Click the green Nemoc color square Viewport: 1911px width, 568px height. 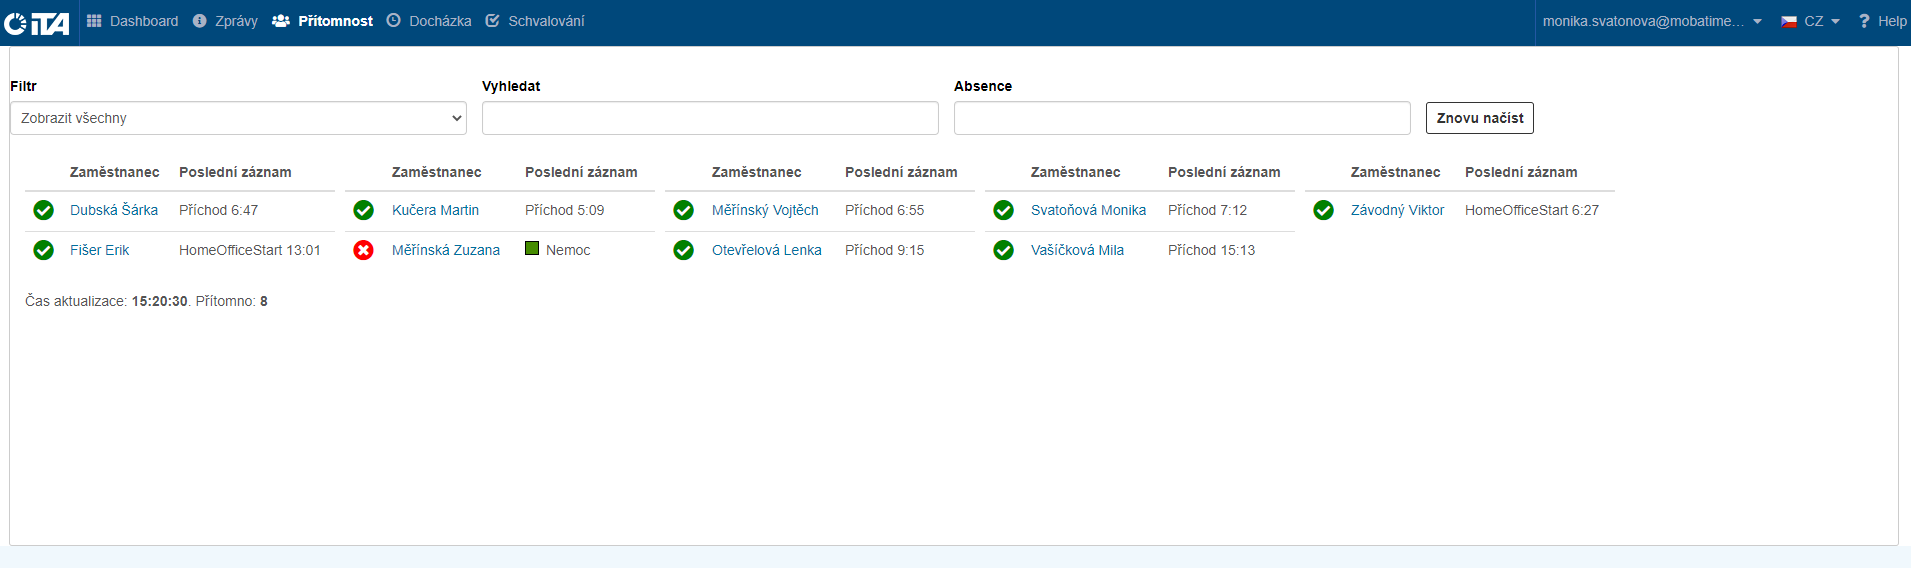pos(532,249)
